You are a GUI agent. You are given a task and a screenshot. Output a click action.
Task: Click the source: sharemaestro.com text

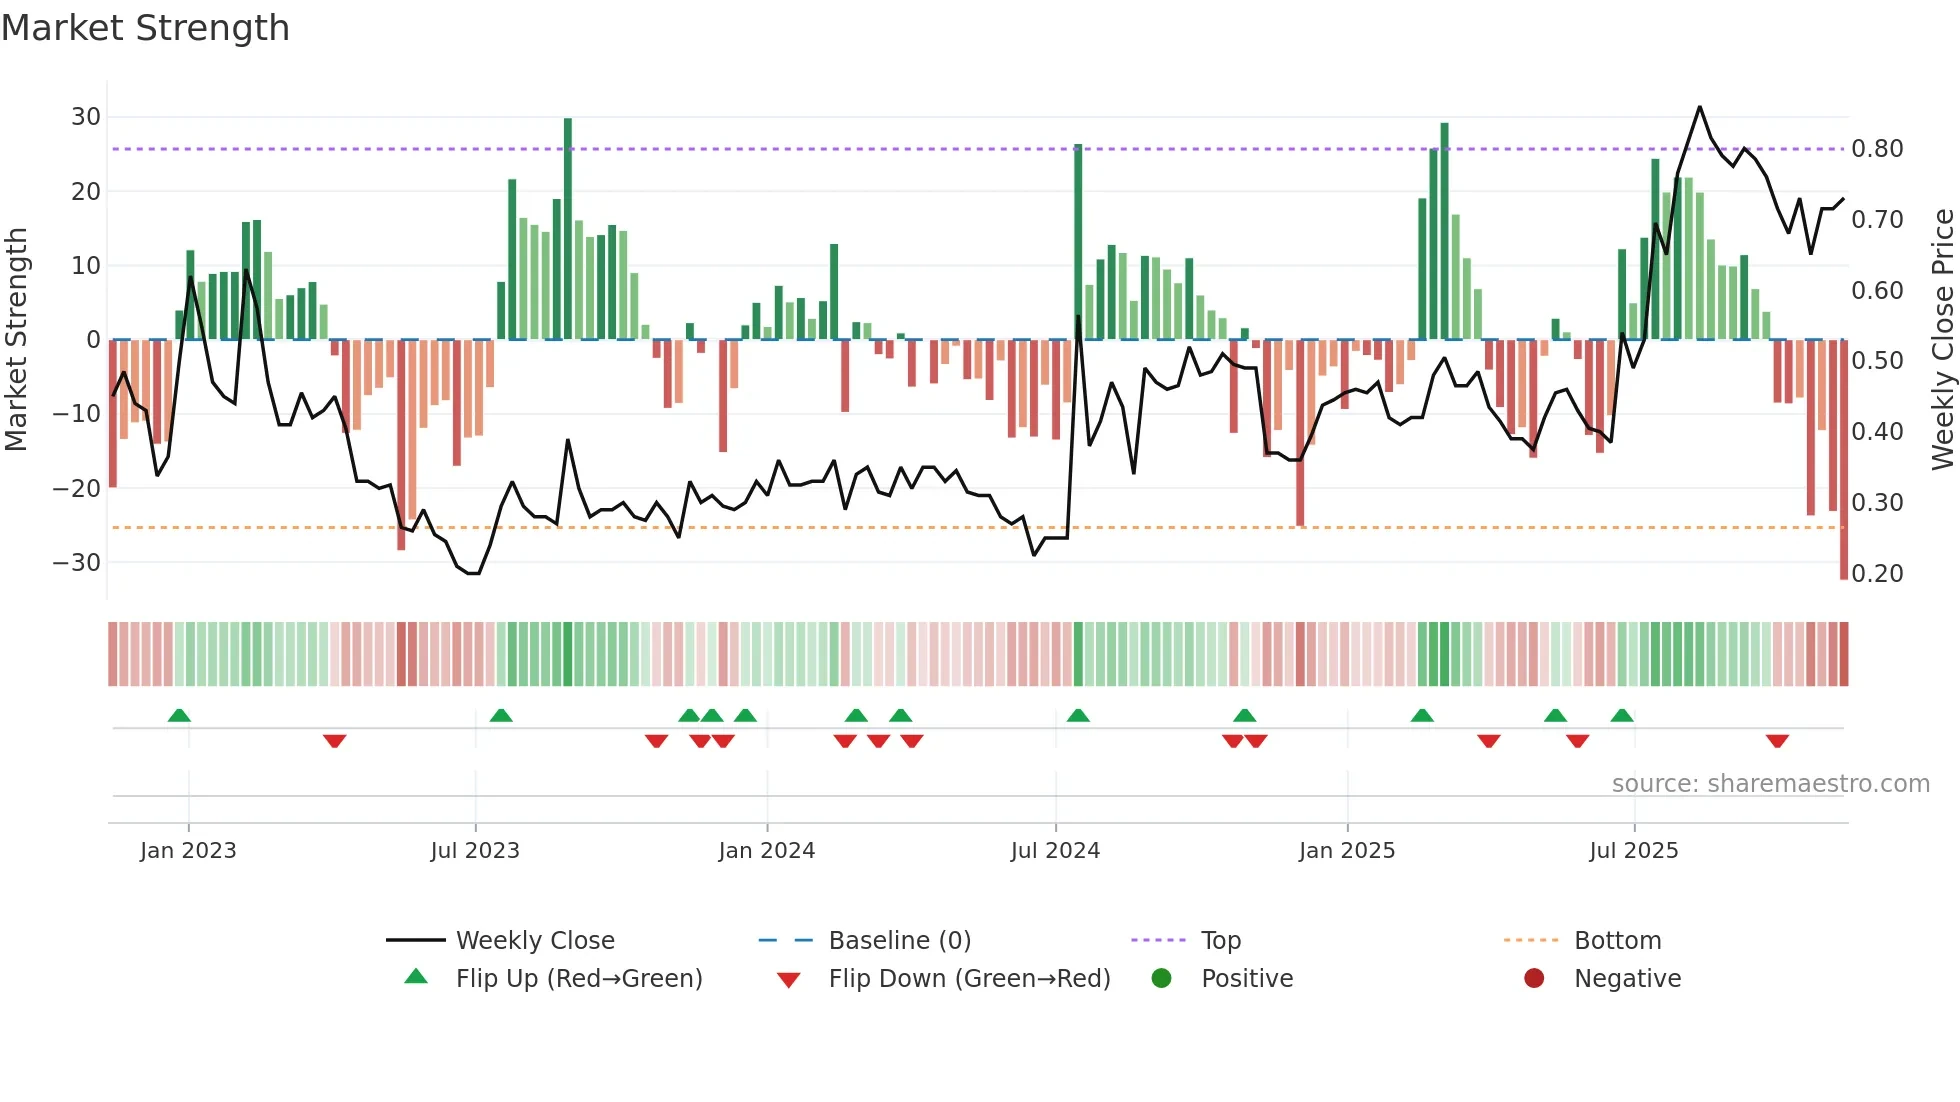(x=1770, y=784)
